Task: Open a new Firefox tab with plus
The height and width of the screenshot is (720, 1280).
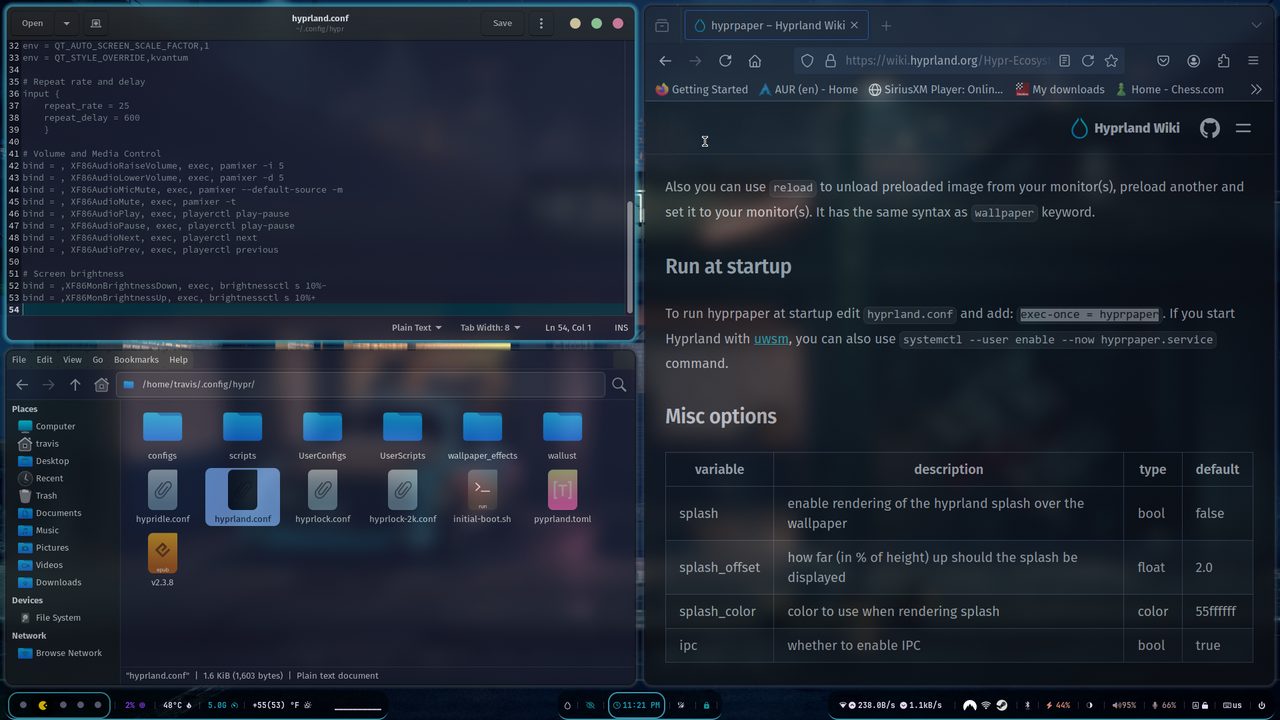Action: pos(886,25)
